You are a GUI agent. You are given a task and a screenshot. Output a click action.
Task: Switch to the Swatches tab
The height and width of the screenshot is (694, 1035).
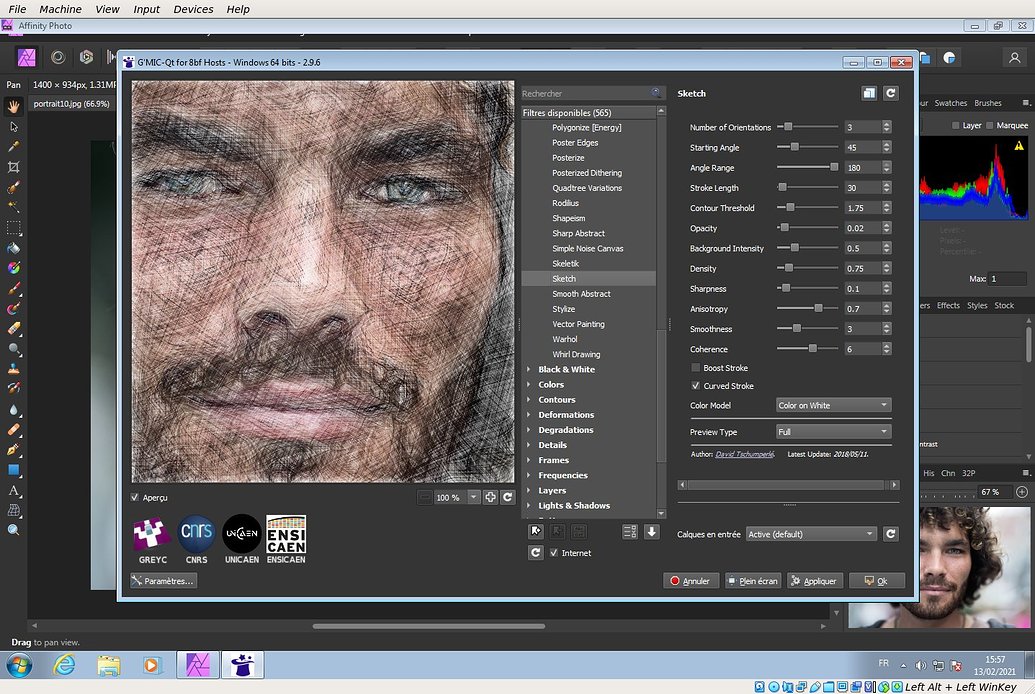950,102
